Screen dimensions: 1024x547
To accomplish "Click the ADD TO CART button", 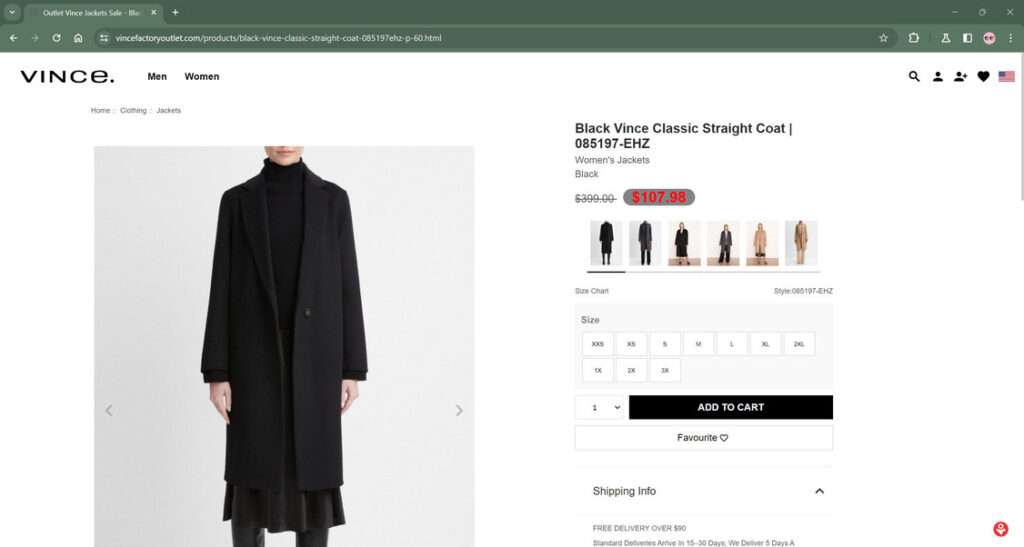I will point(731,407).
